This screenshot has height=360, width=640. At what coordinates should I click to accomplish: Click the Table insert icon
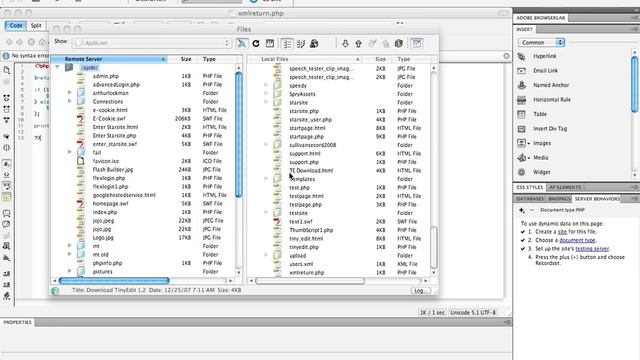coord(521,114)
